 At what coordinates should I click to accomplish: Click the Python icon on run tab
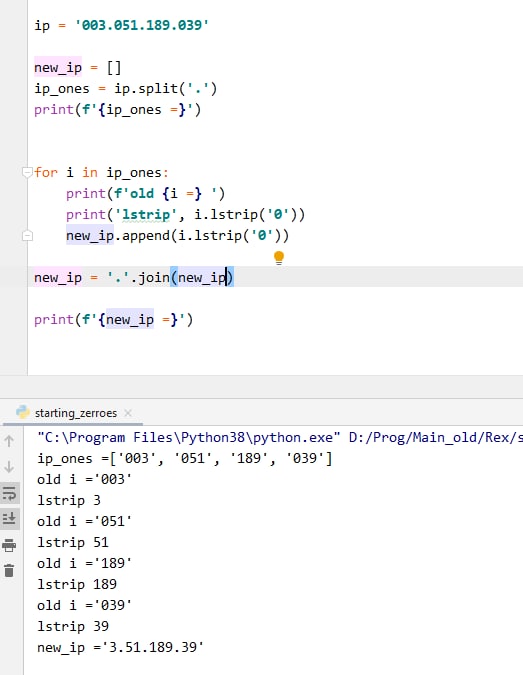23,412
